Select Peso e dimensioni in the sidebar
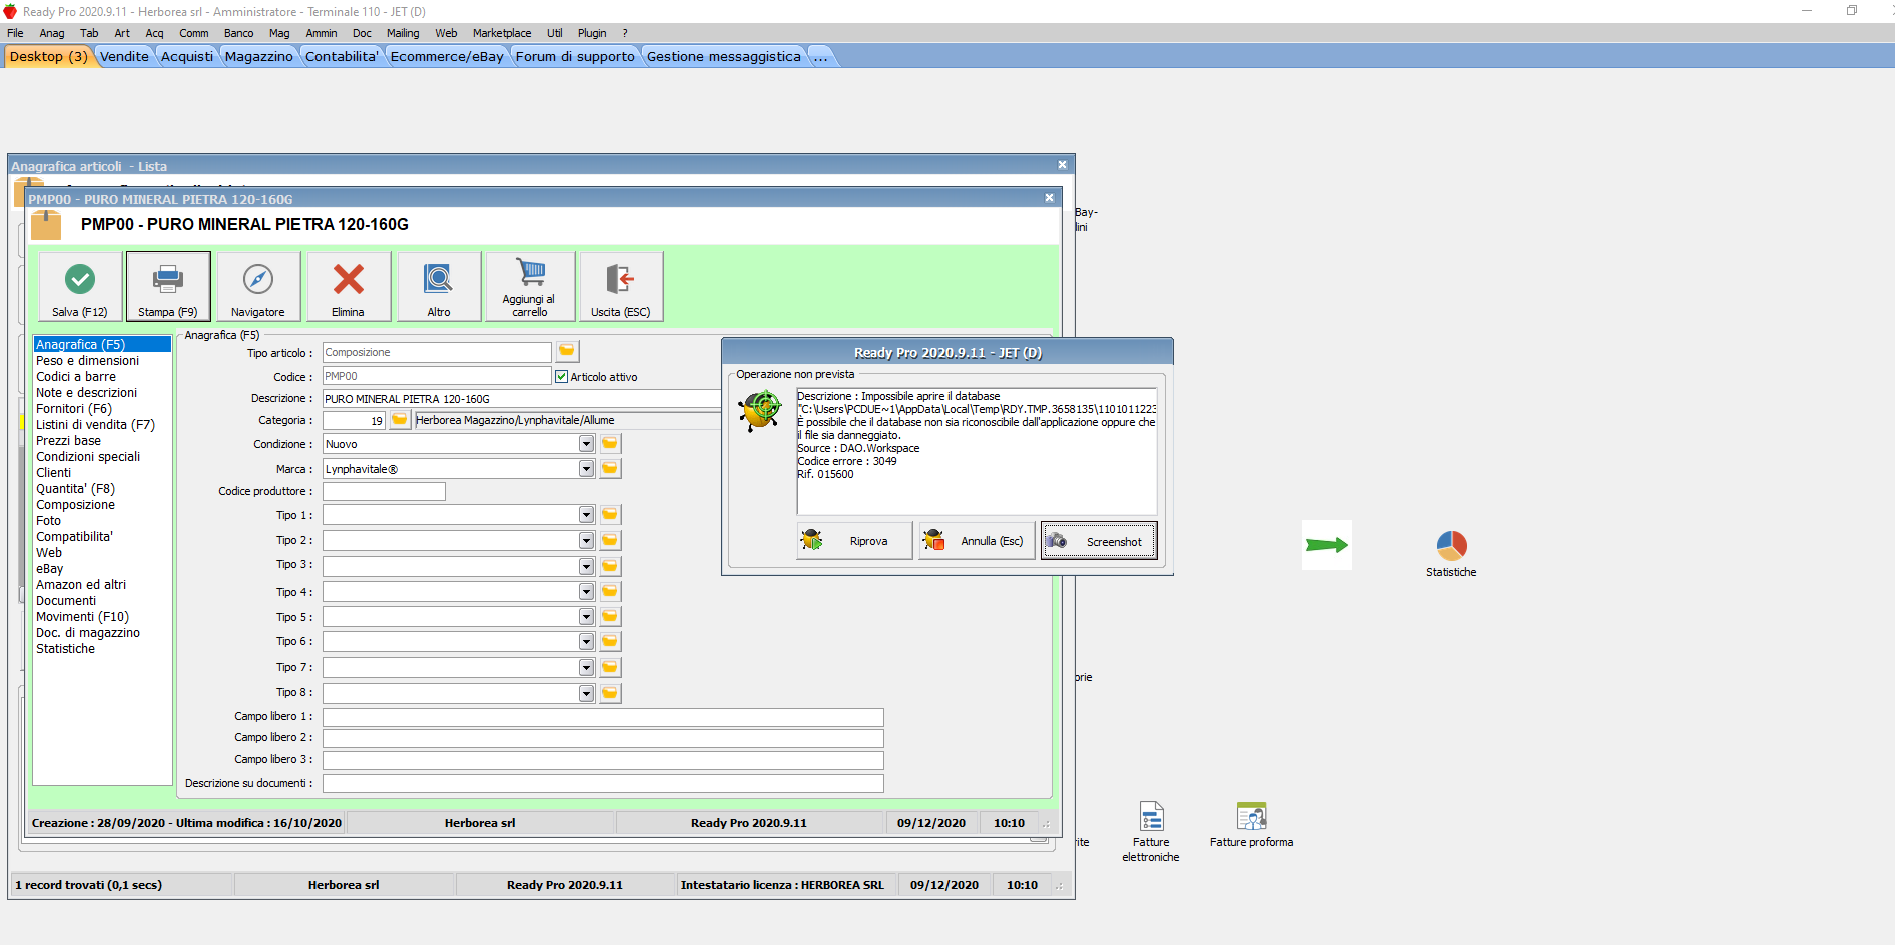 click(x=88, y=361)
